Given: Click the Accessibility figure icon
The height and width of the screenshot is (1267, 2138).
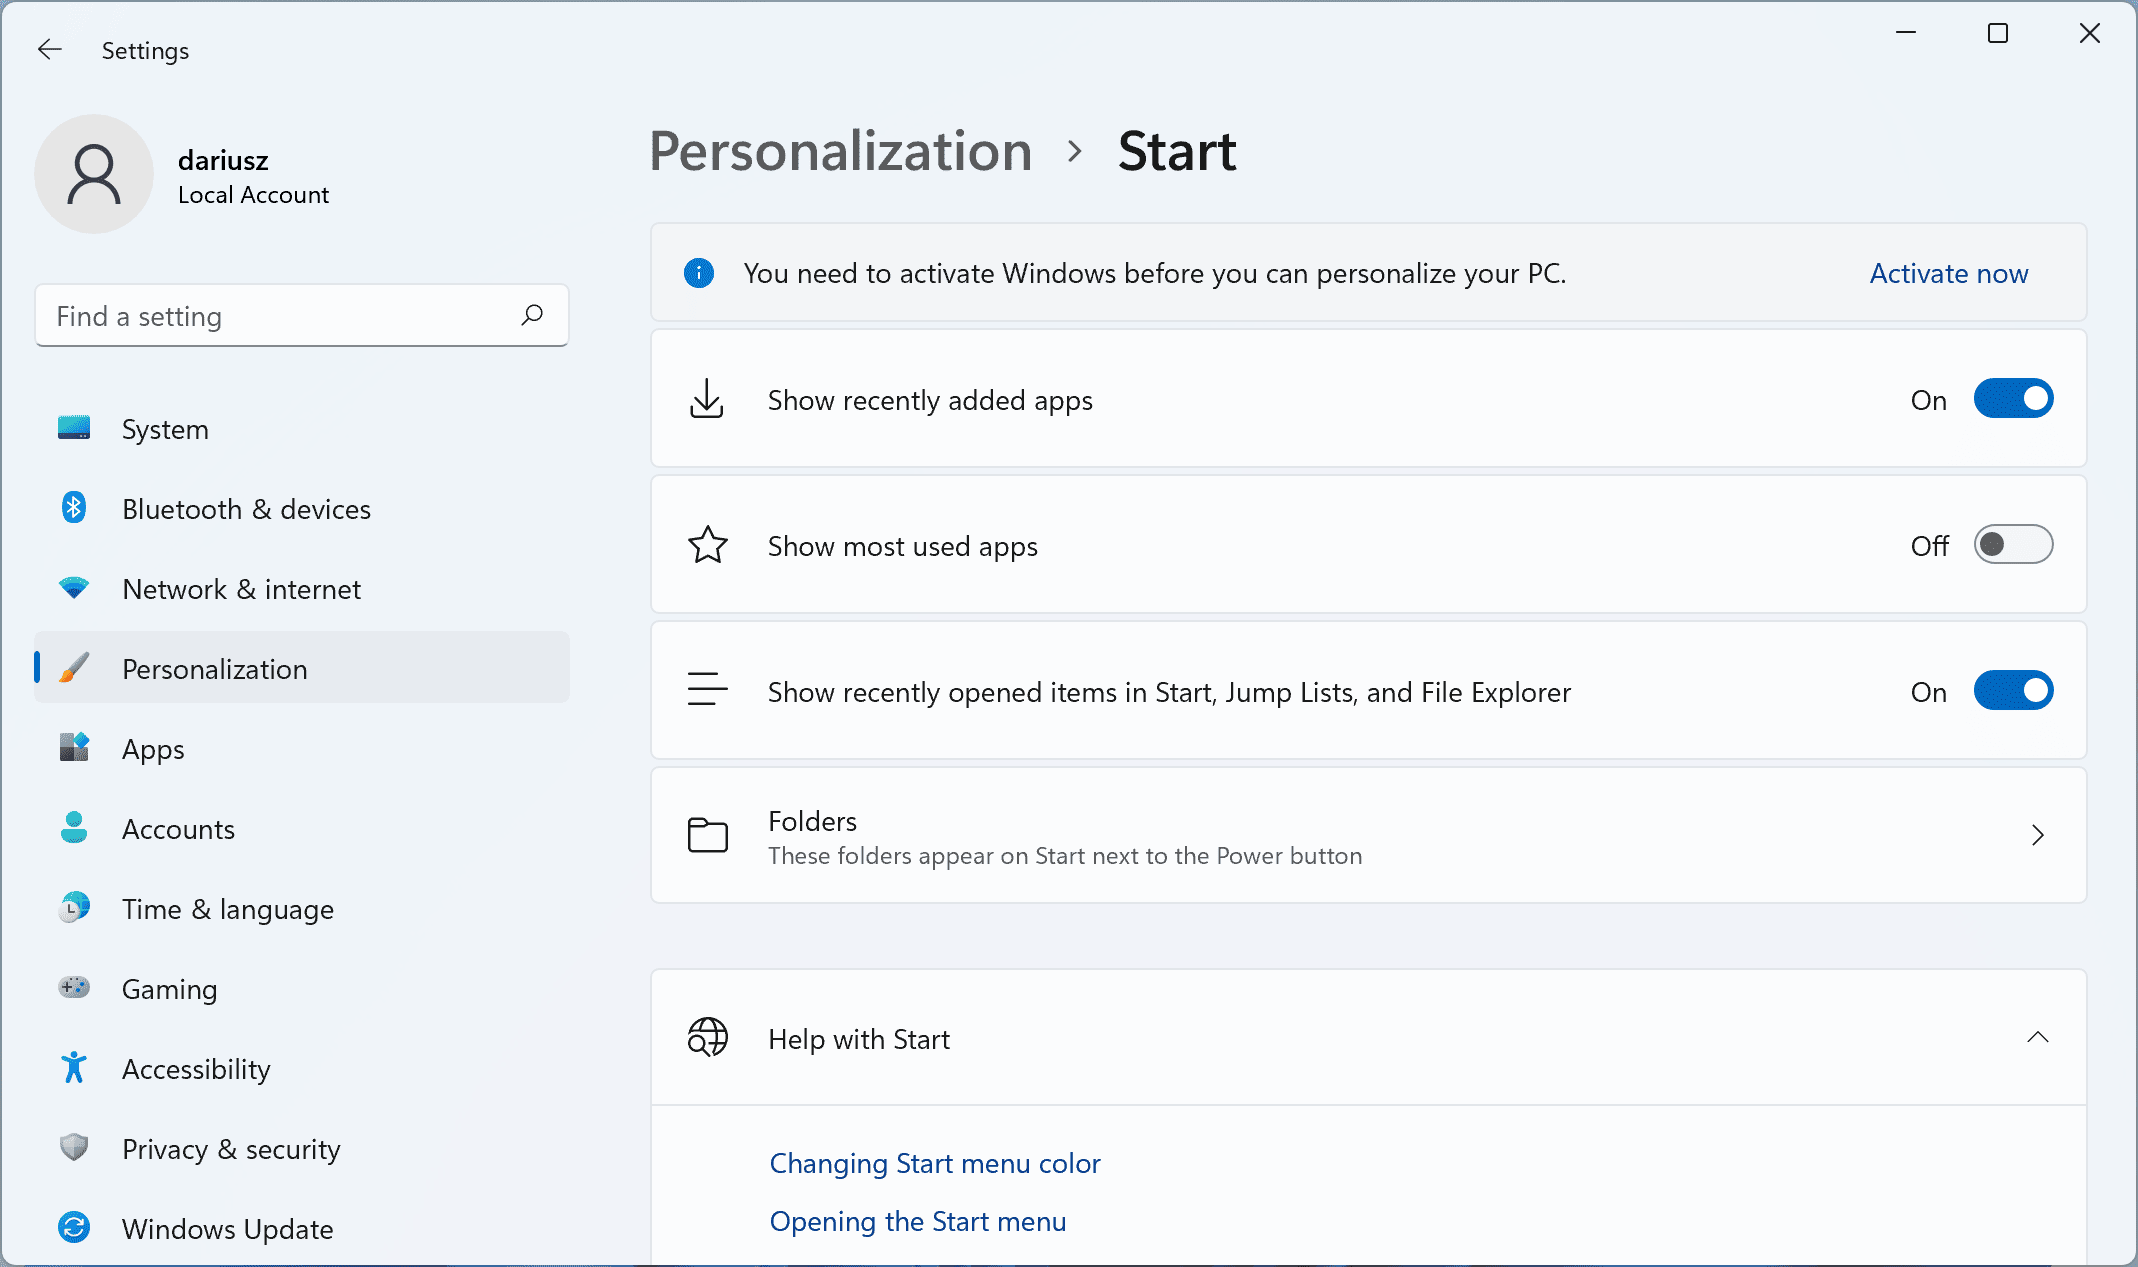Looking at the screenshot, I should click(74, 1067).
